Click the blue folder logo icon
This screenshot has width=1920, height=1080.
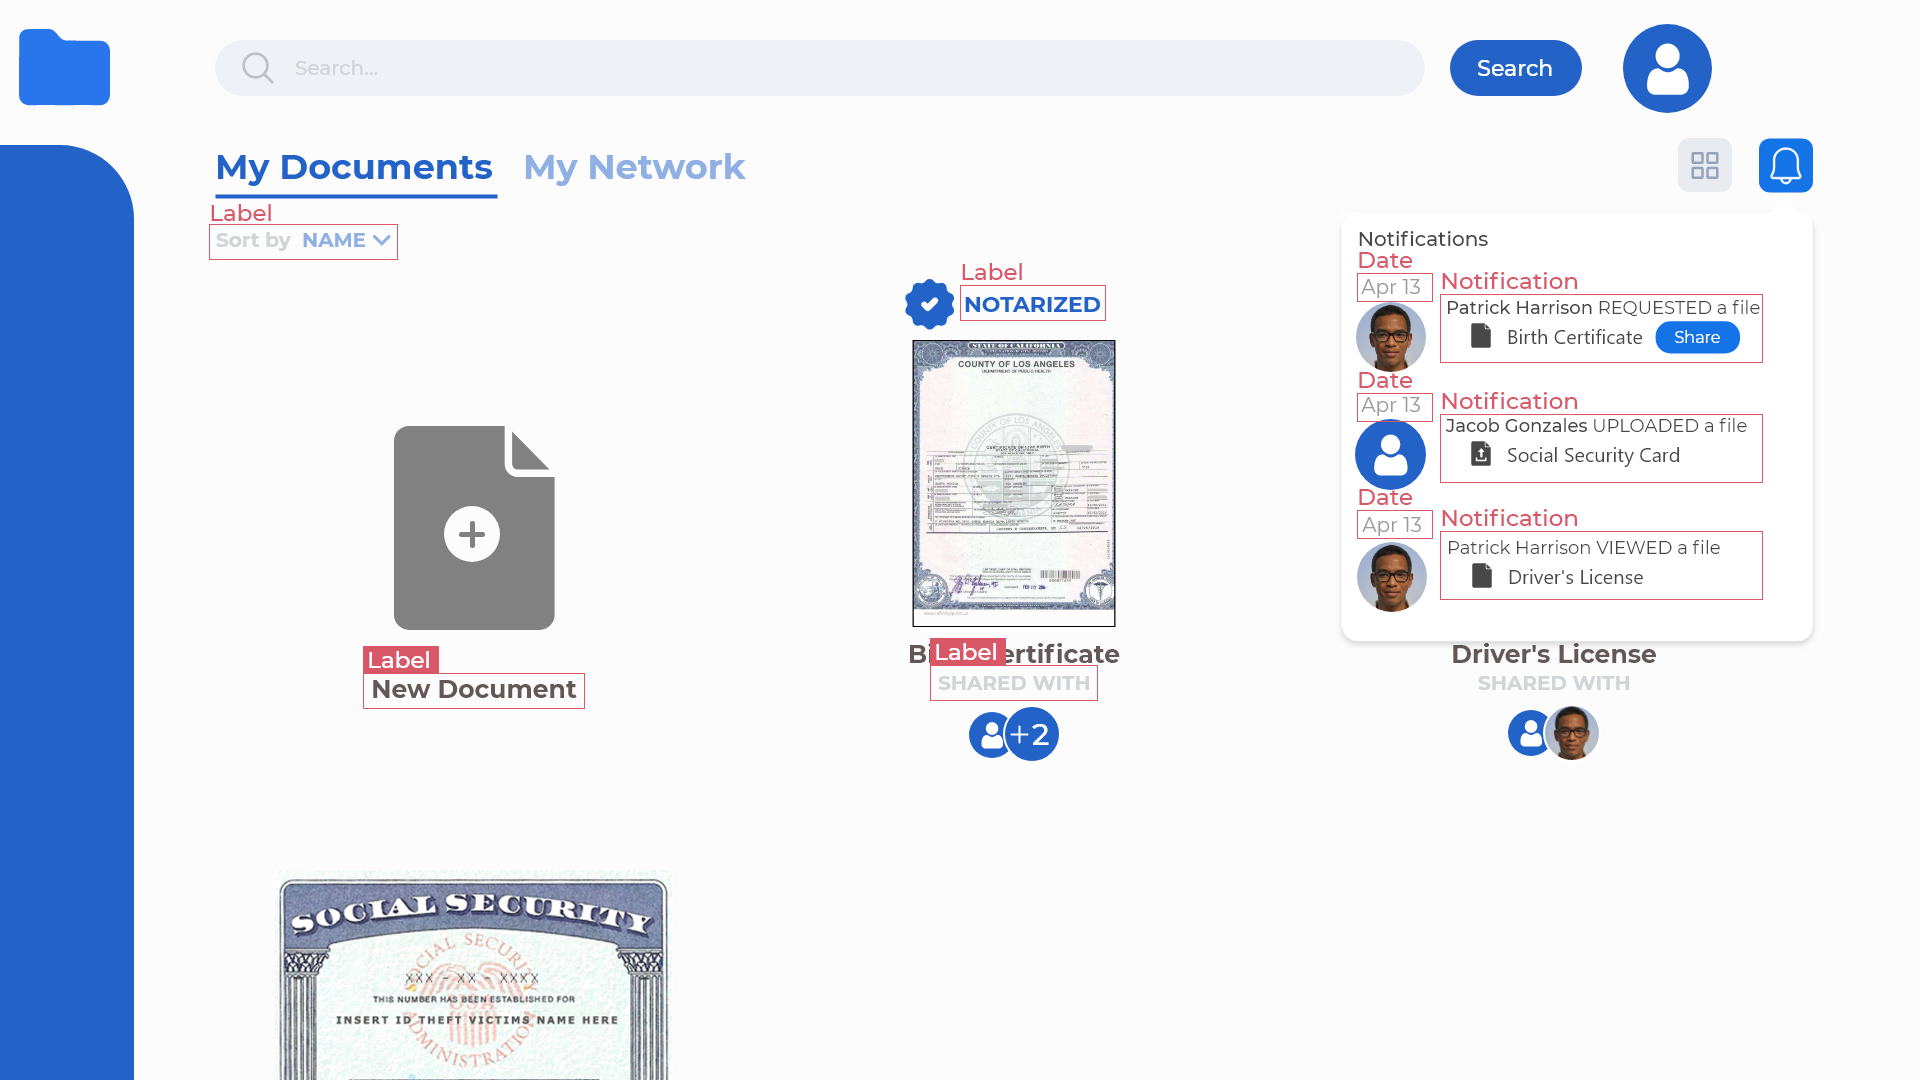tap(64, 68)
